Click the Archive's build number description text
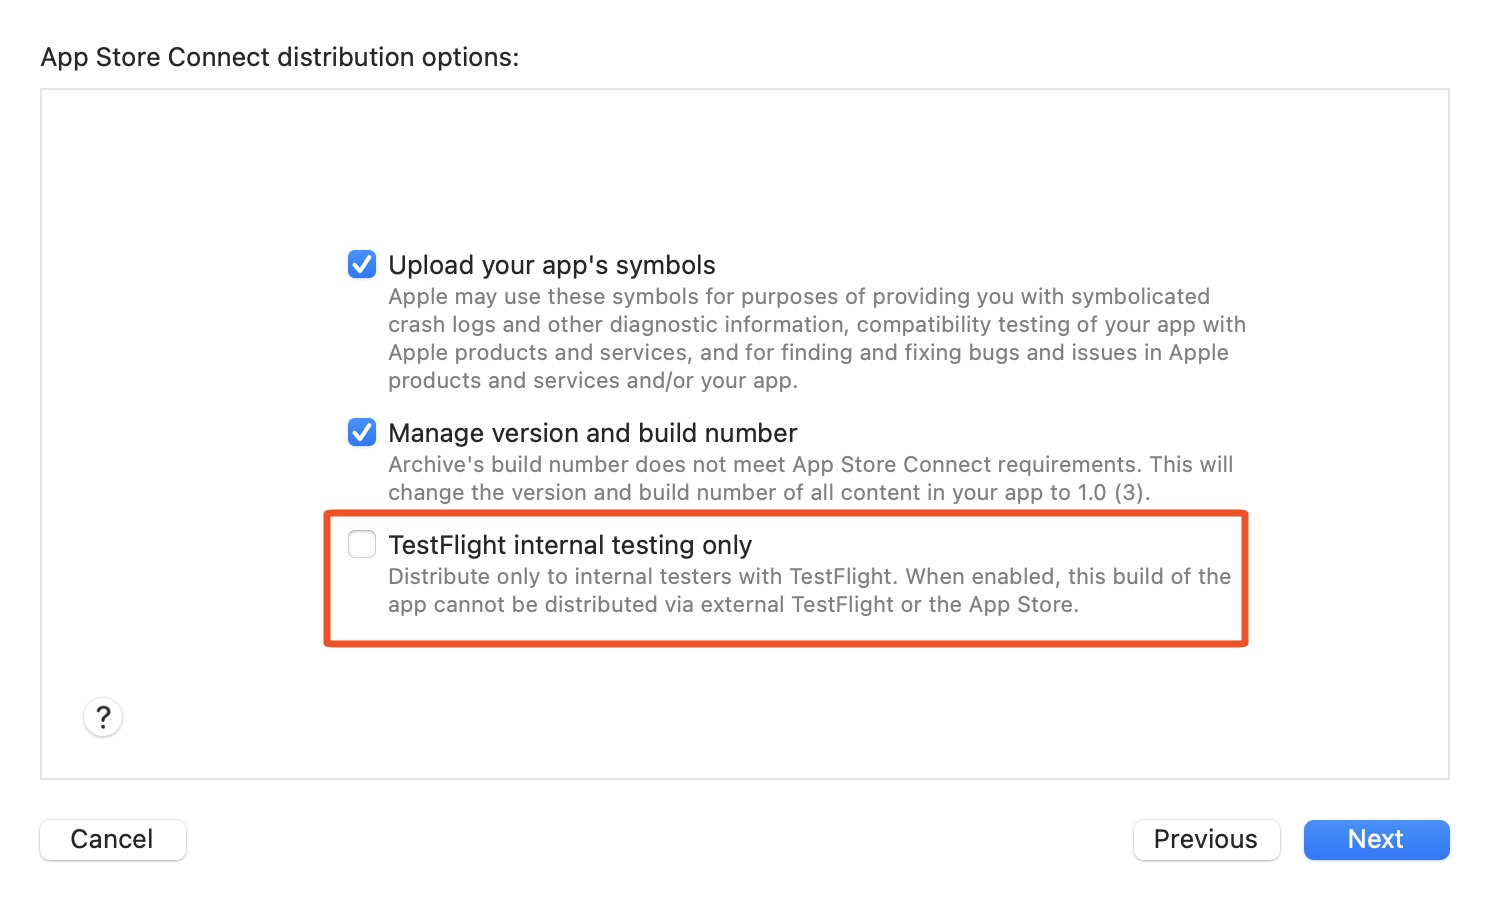 tap(811, 478)
